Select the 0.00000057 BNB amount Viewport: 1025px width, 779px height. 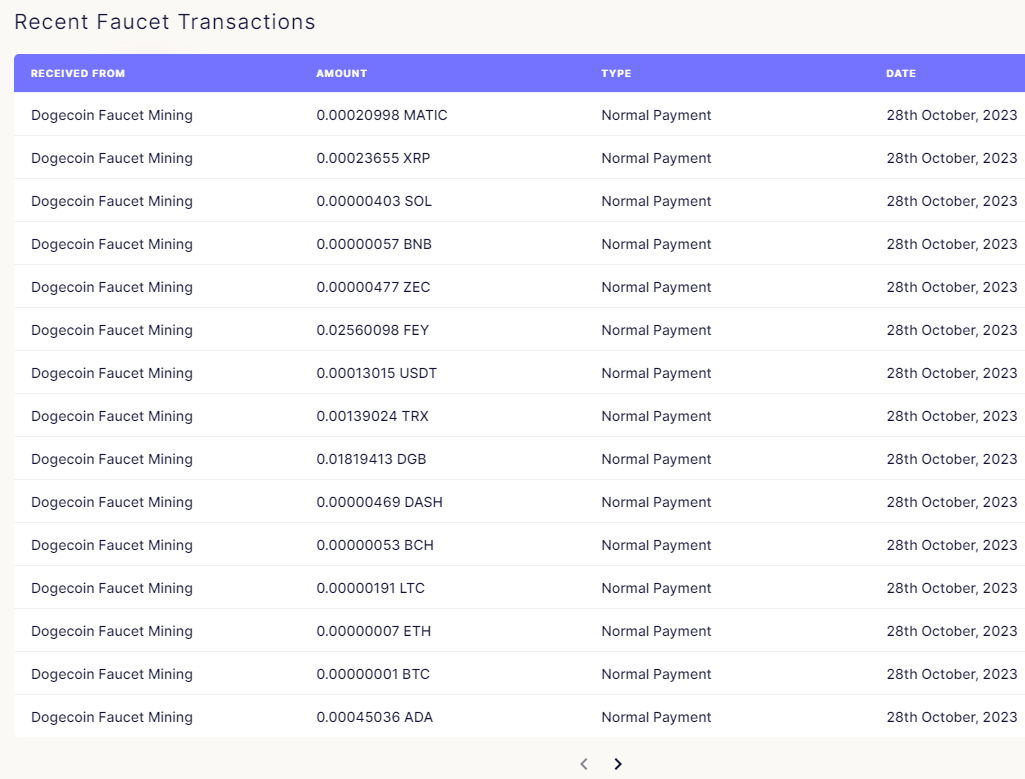click(x=374, y=244)
